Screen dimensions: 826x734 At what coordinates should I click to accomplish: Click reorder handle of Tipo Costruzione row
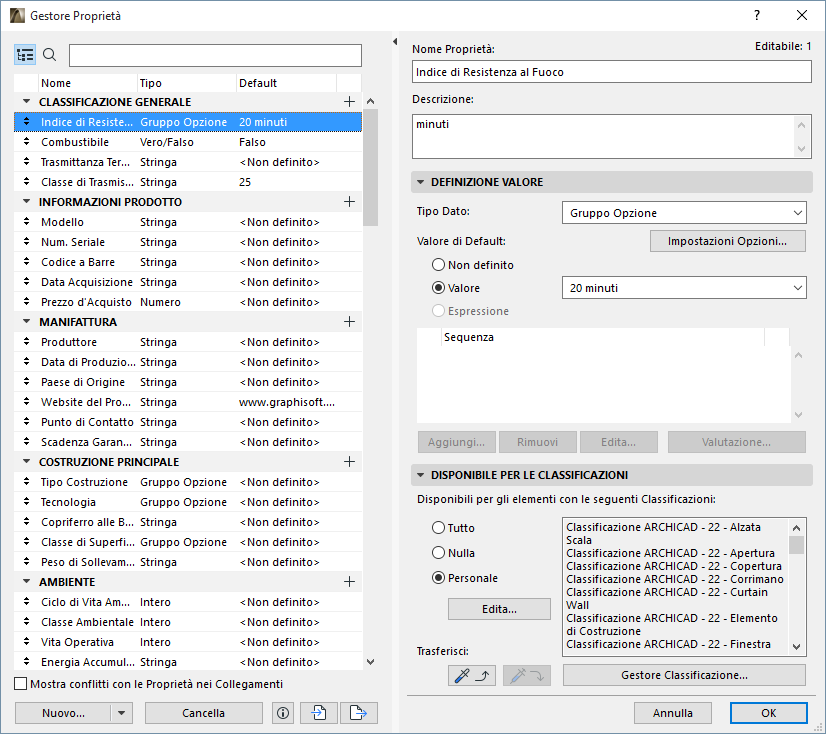[26, 482]
